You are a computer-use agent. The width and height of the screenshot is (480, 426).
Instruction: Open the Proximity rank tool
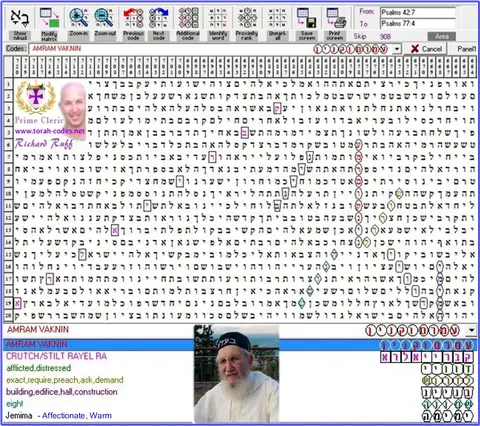point(247,23)
